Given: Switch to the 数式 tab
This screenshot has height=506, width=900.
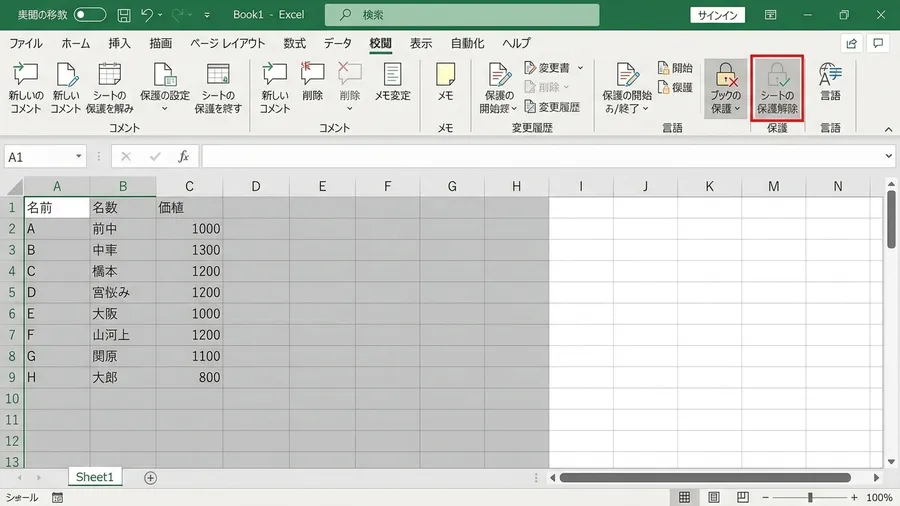Looking at the screenshot, I should coord(294,44).
